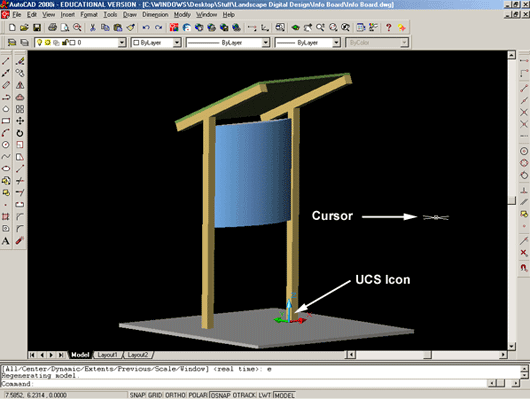Viewport: 530px width, 399px height.
Task: Expand the layer dropdown showing 0
Action: coord(122,43)
